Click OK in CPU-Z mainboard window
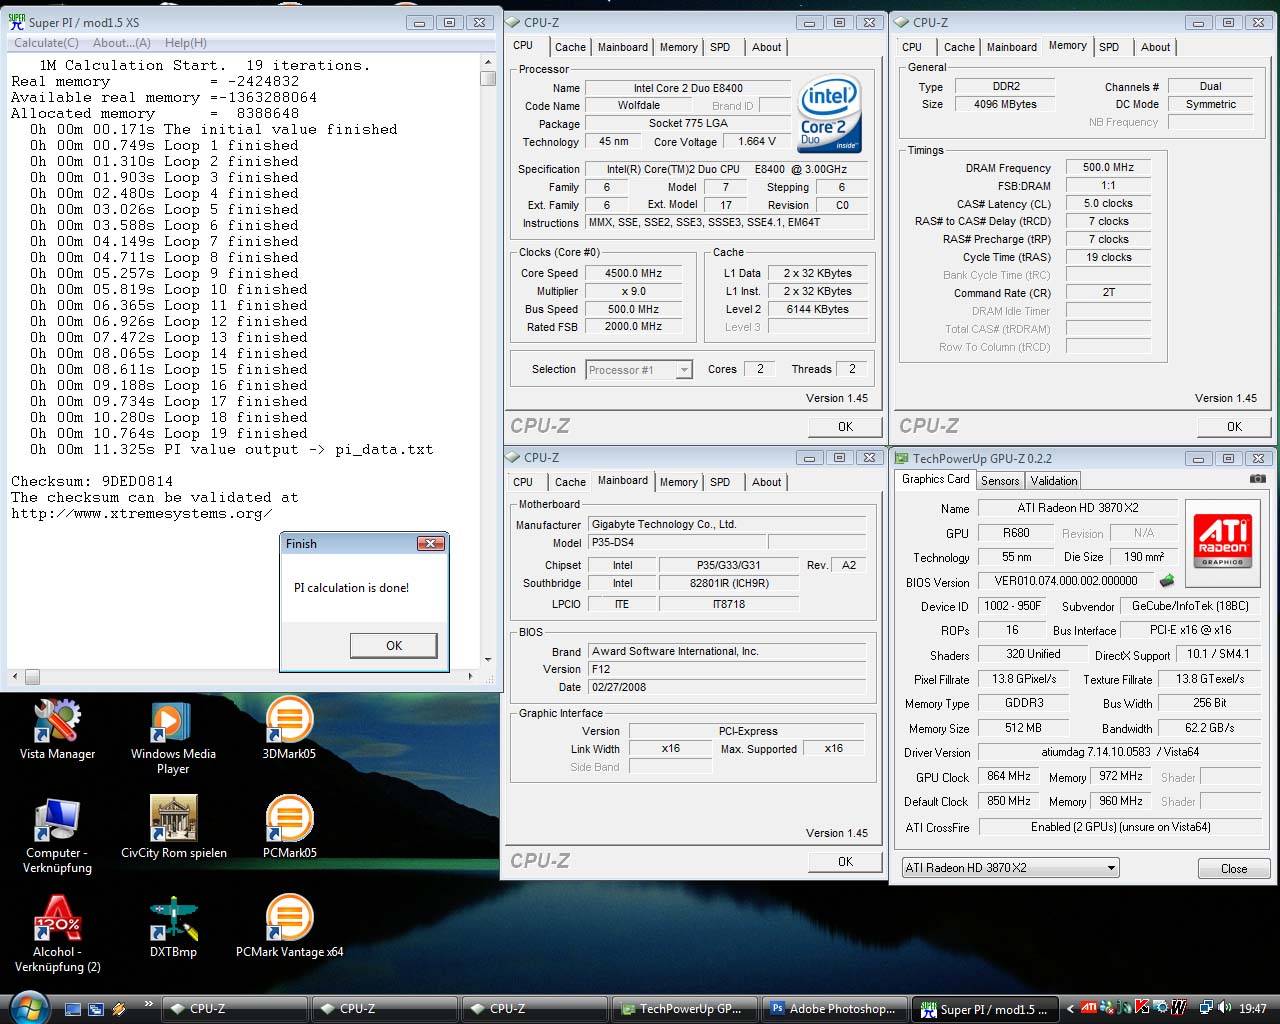The width and height of the screenshot is (1280, 1024). 845,861
